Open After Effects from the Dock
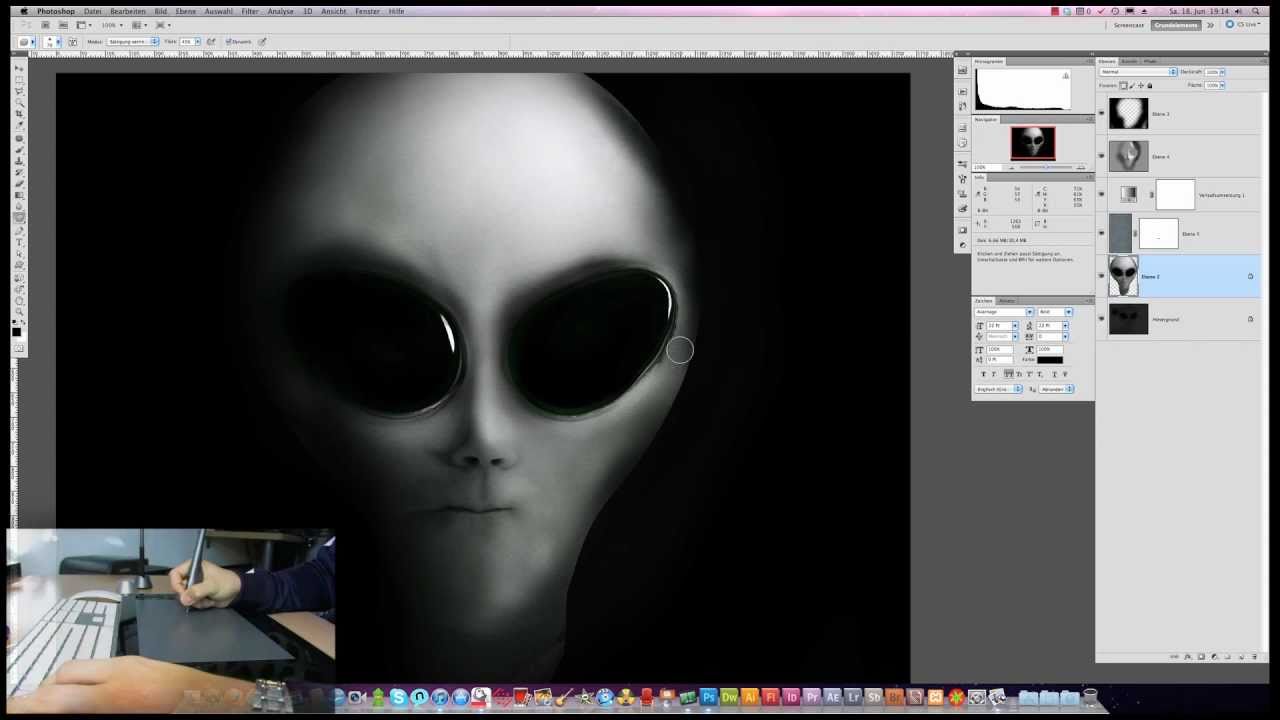This screenshot has width=1280, height=720. point(832,697)
